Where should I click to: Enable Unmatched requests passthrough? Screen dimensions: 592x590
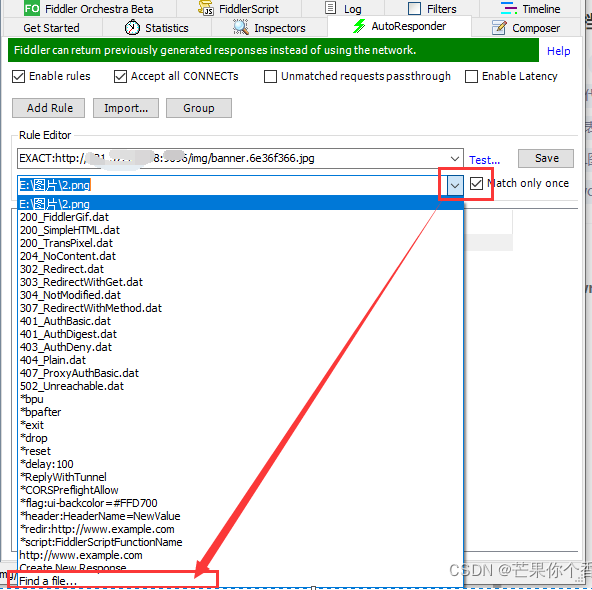[x=270, y=77]
